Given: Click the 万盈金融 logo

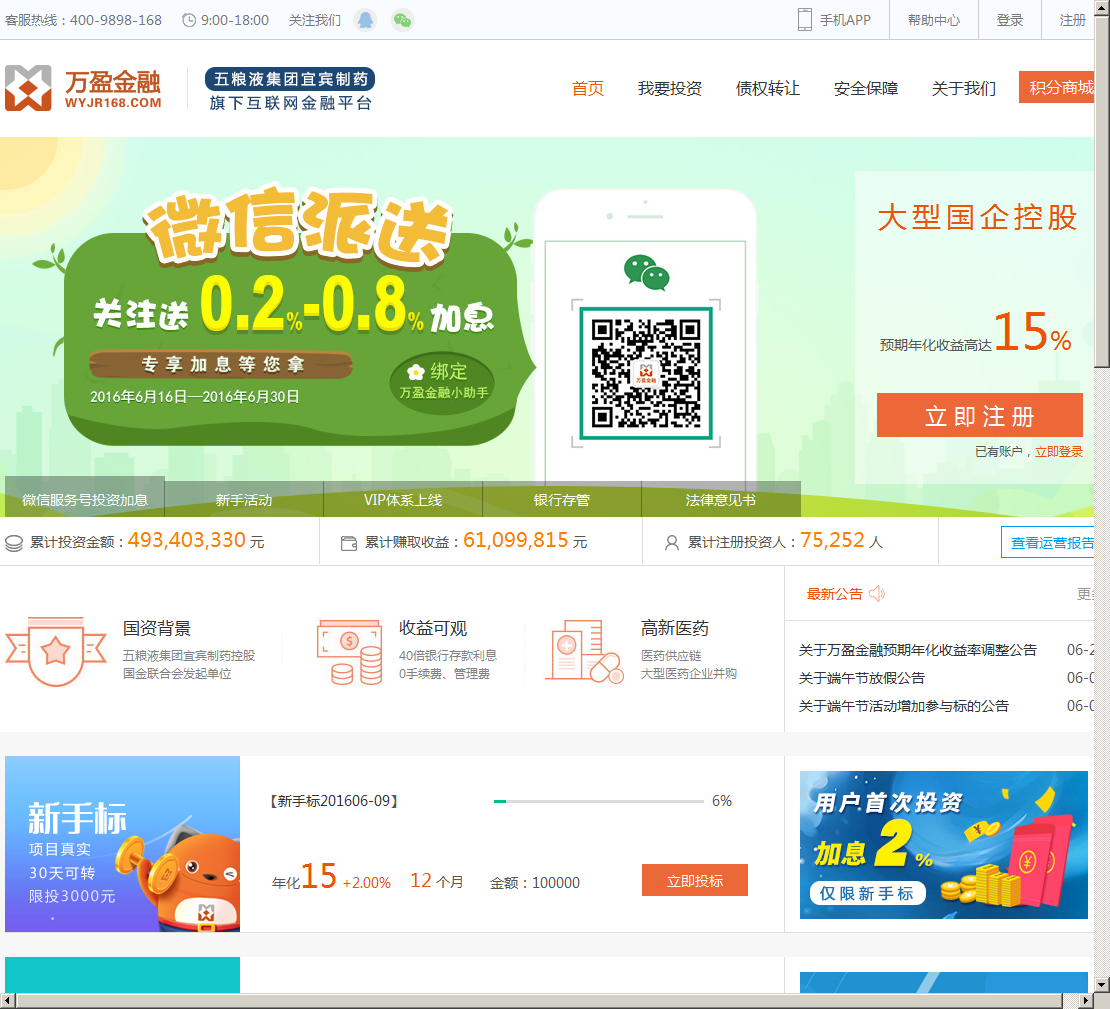Looking at the screenshot, I should 84,88.
